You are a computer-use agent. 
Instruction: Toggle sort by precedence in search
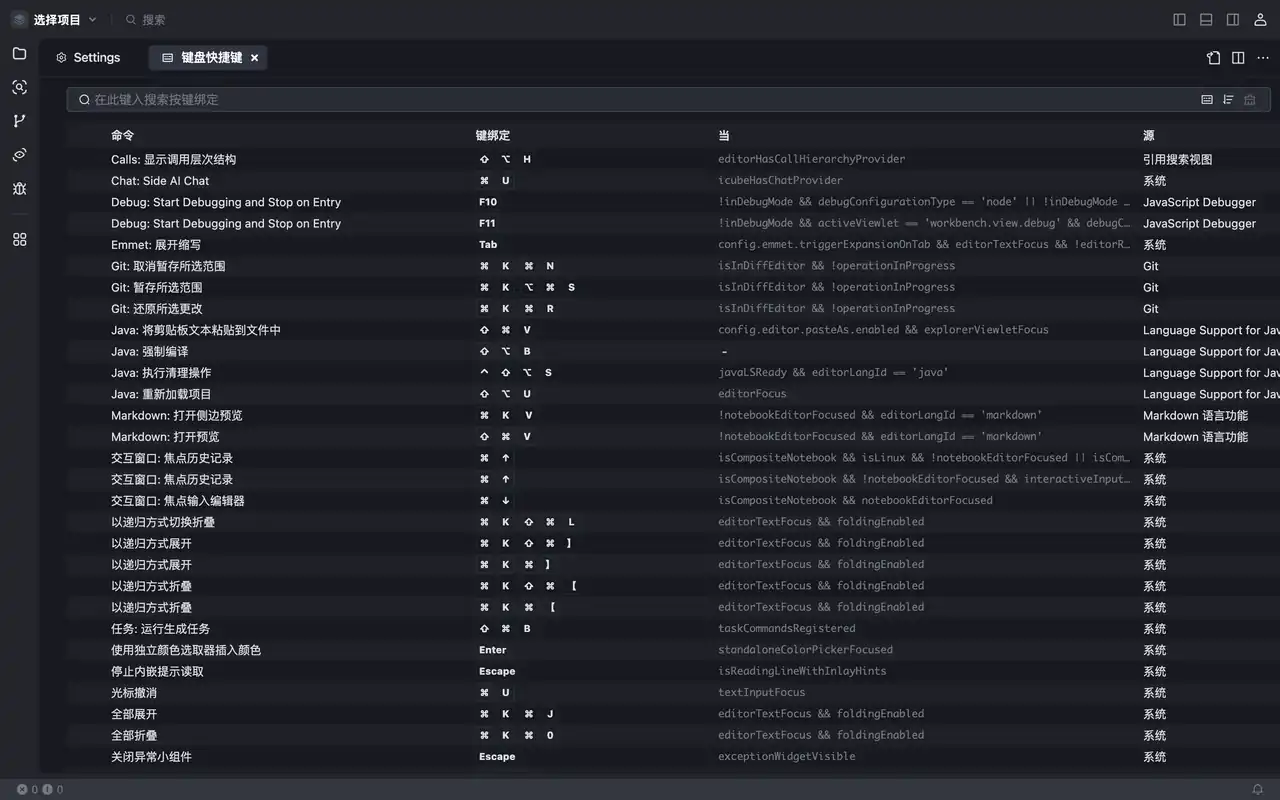1228,100
